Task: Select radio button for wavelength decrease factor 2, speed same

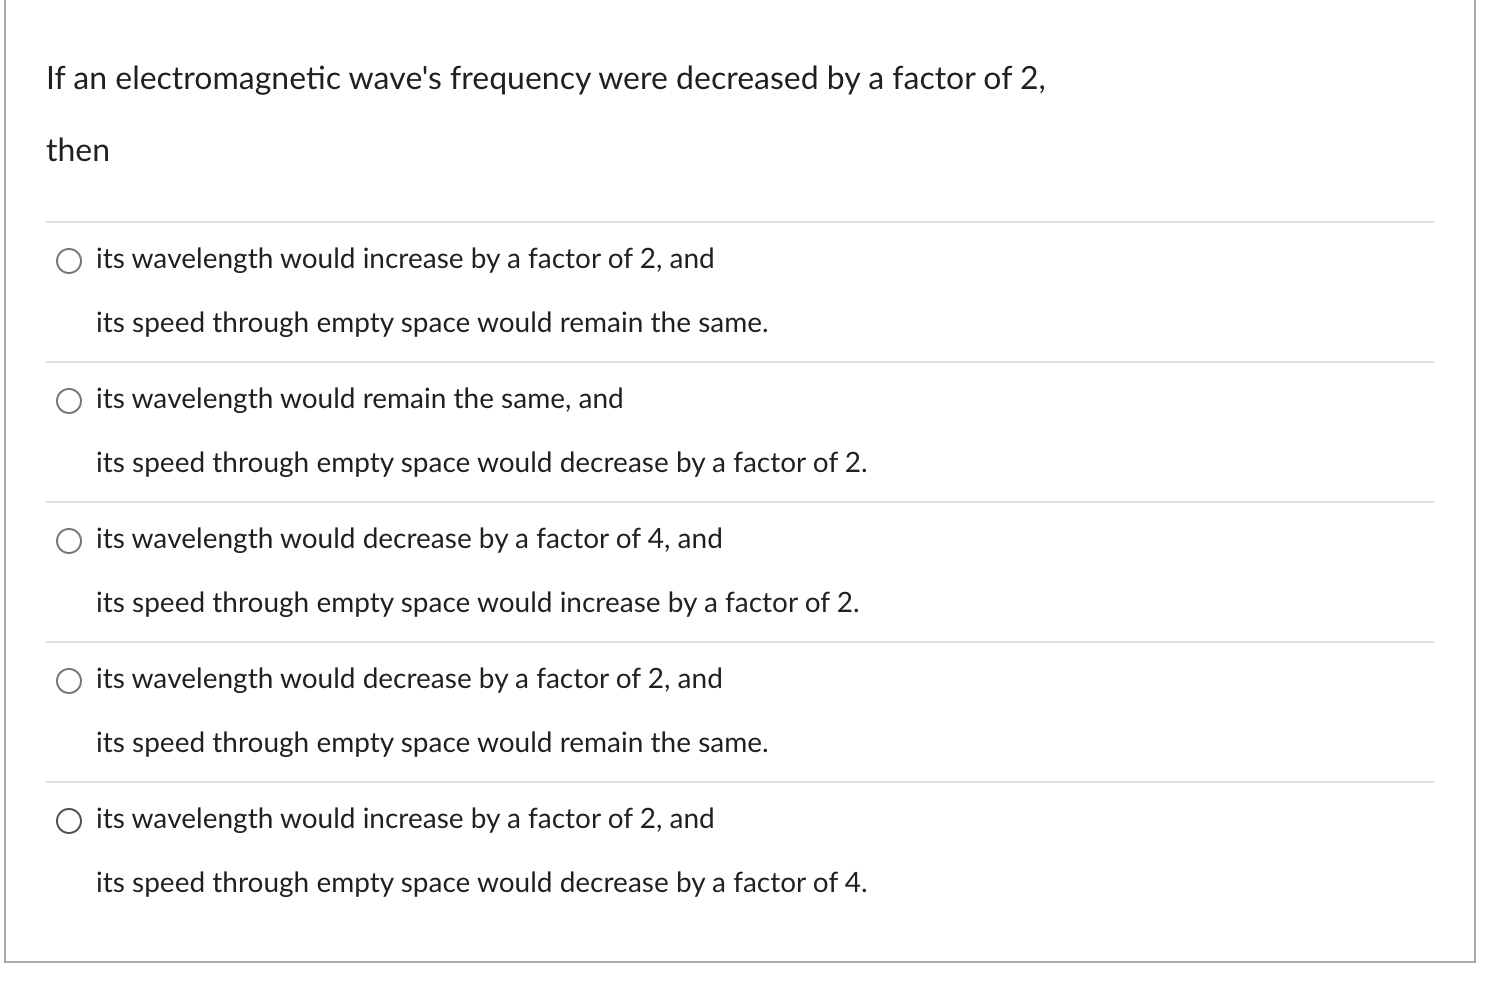Action: [68, 682]
